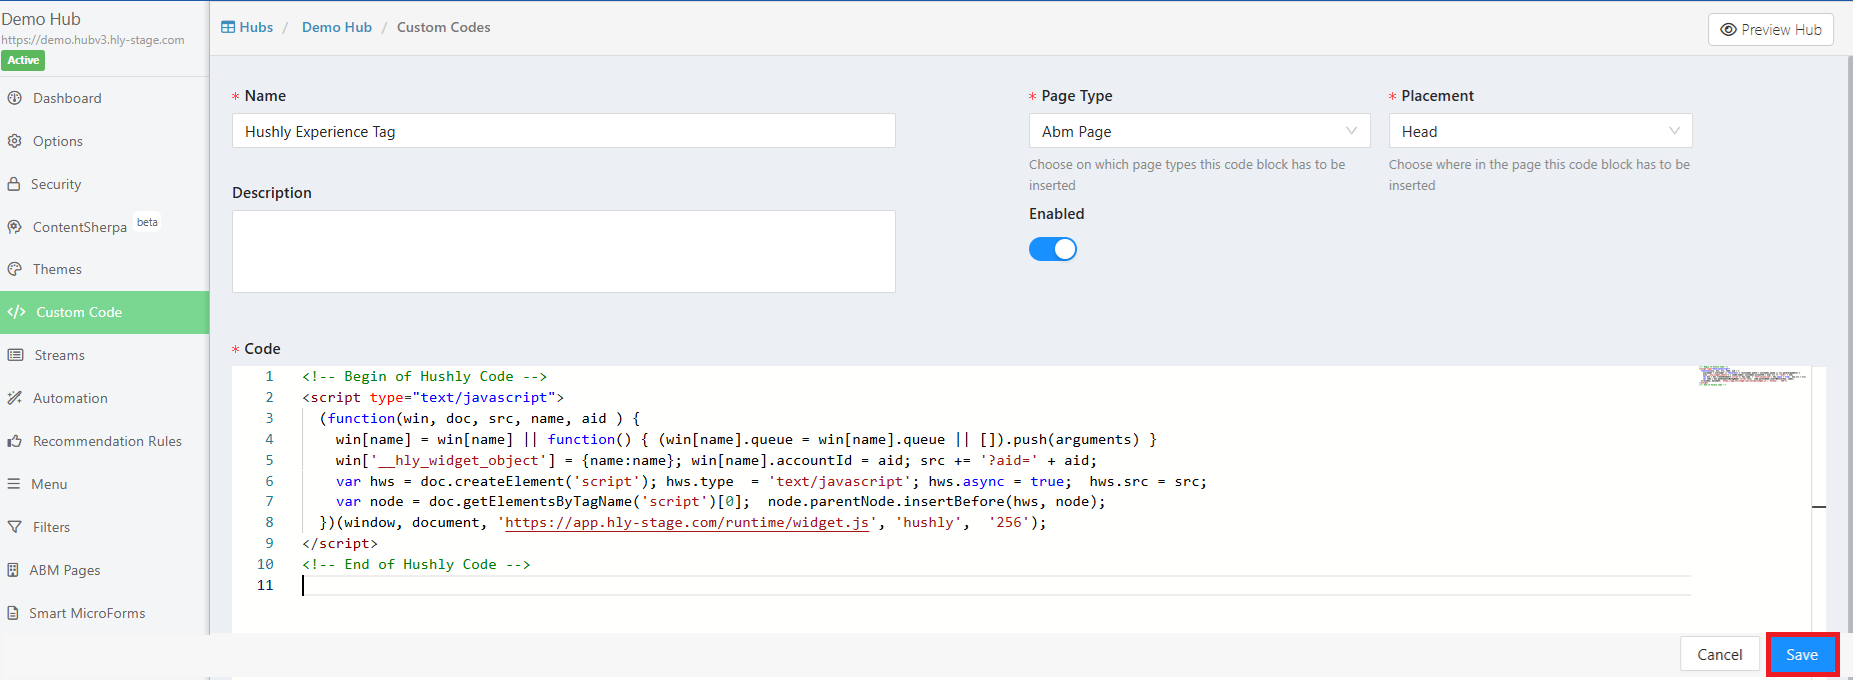Open Smart MicroForms
Screen dimensions: 1853x680
pos(105,613)
